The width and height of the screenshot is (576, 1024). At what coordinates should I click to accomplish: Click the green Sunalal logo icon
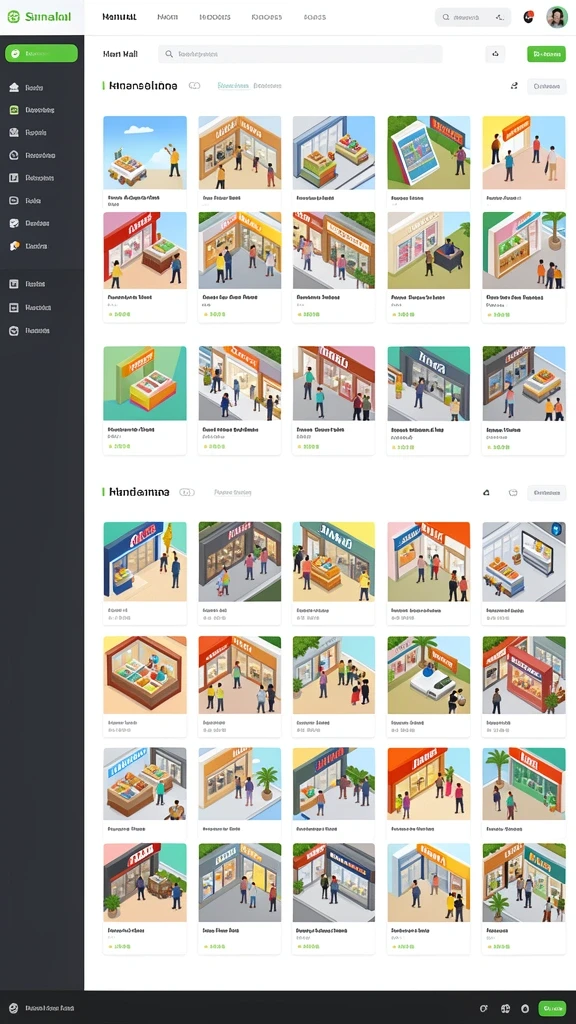(13, 17)
